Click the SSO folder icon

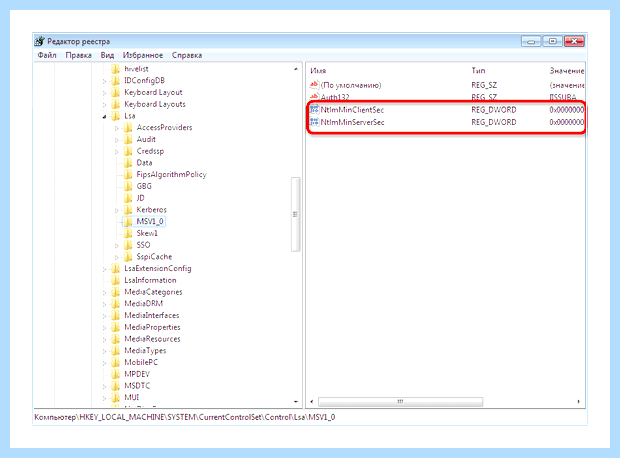coord(128,245)
